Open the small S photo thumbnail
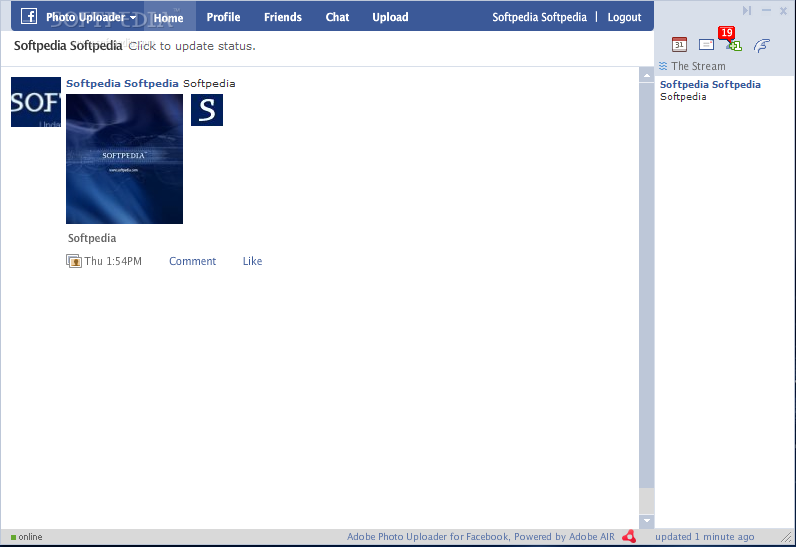Image resolution: width=796 pixels, height=547 pixels. [207, 110]
